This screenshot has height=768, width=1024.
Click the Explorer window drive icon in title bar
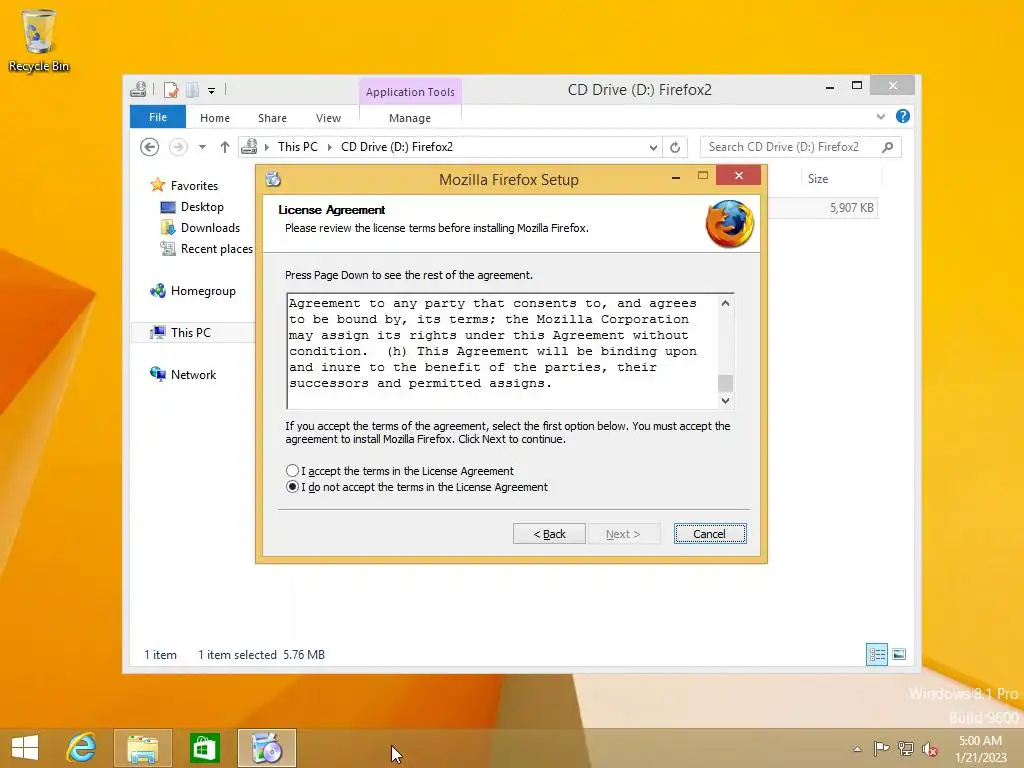click(138, 89)
